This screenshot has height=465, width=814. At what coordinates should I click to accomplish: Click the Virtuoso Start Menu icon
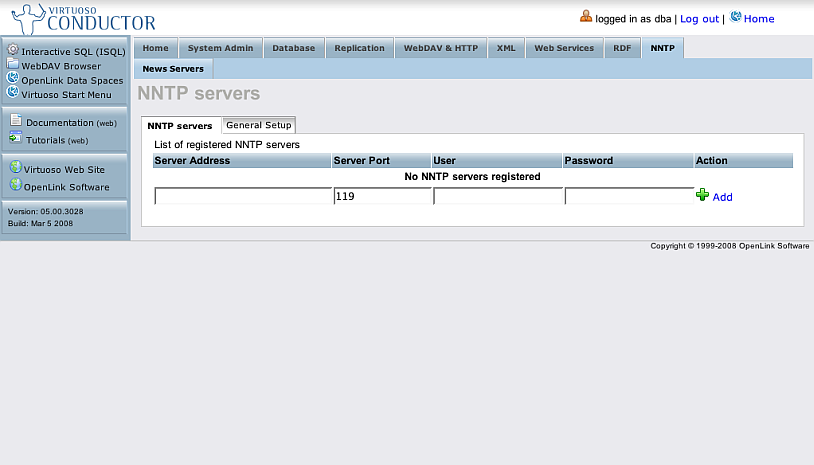(x=13, y=92)
